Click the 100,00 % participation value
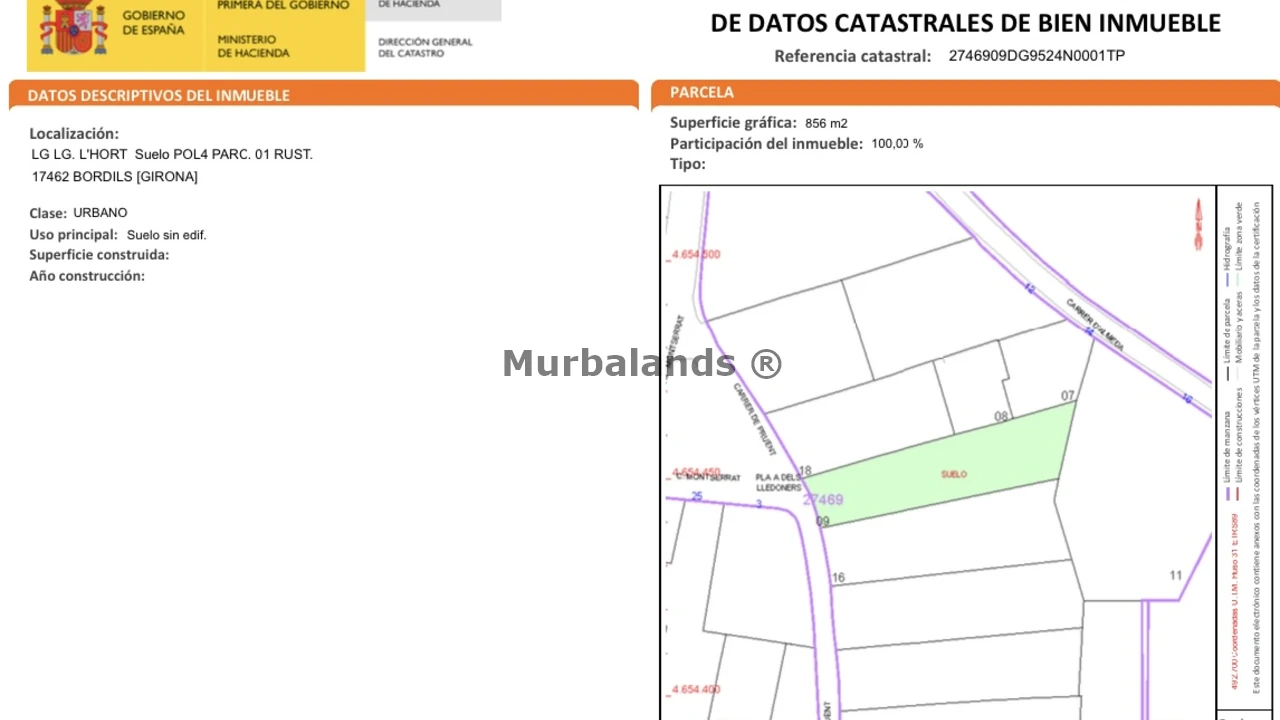 click(x=897, y=144)
